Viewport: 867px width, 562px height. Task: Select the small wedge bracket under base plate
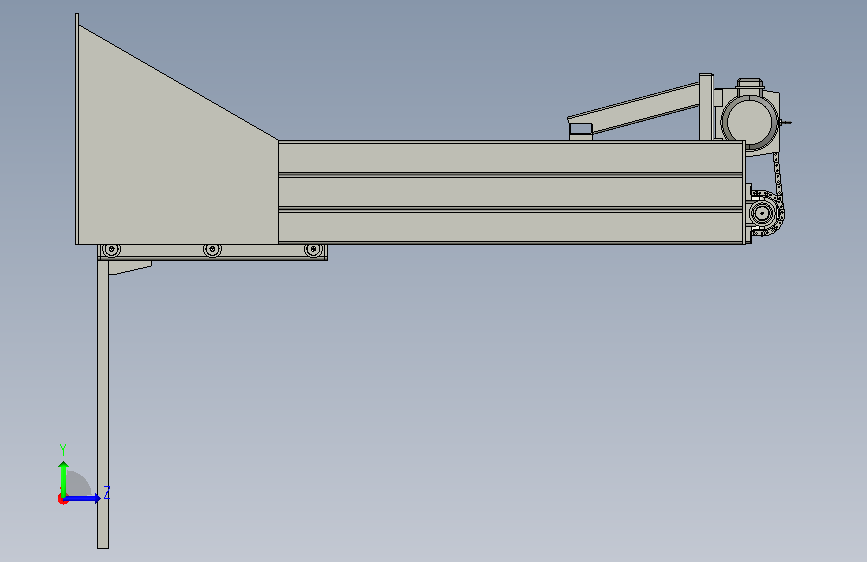click(130, 267)
